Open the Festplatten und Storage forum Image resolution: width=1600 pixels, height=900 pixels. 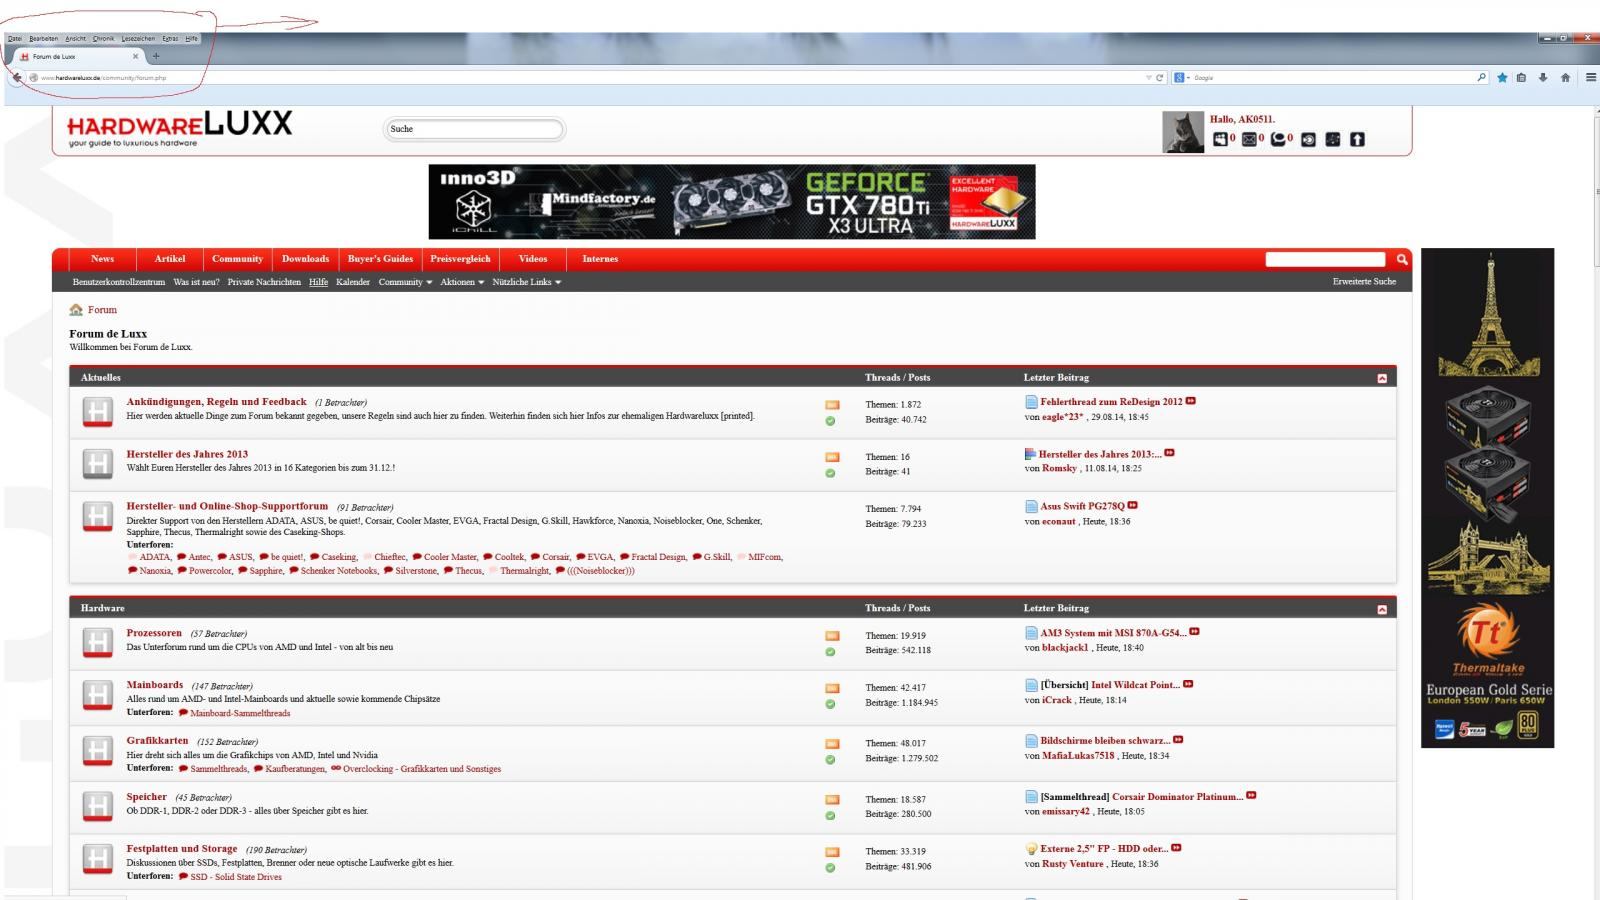point(182,849)
